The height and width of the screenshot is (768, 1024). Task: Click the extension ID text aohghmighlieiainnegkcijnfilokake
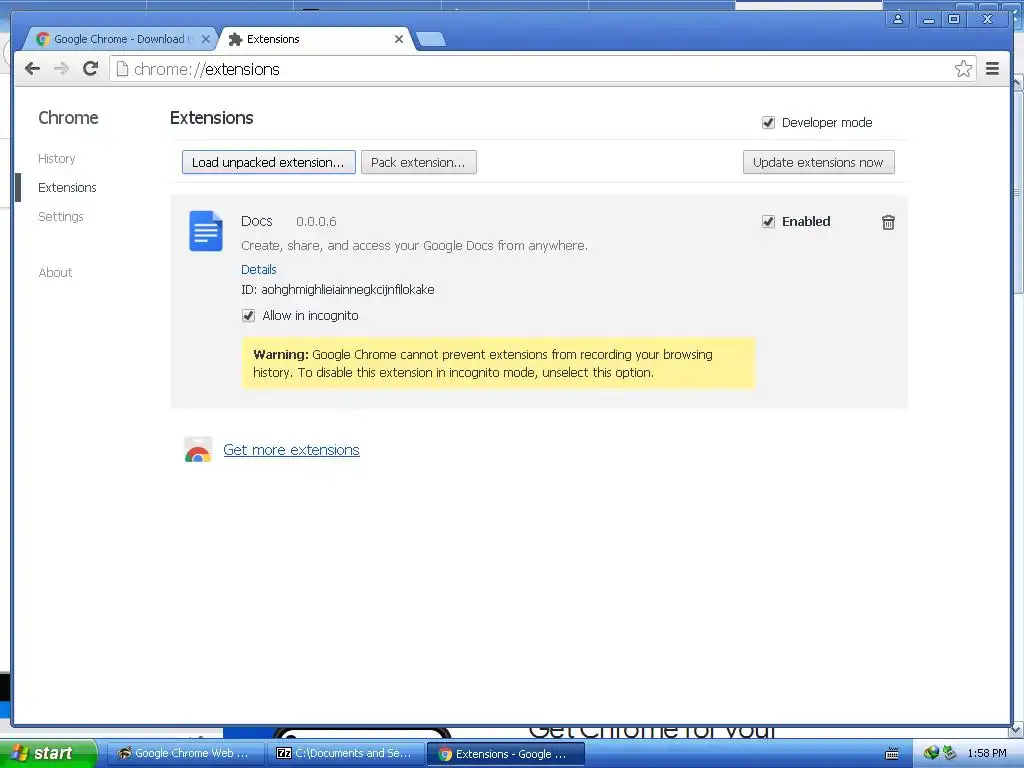tap(347, 289)
